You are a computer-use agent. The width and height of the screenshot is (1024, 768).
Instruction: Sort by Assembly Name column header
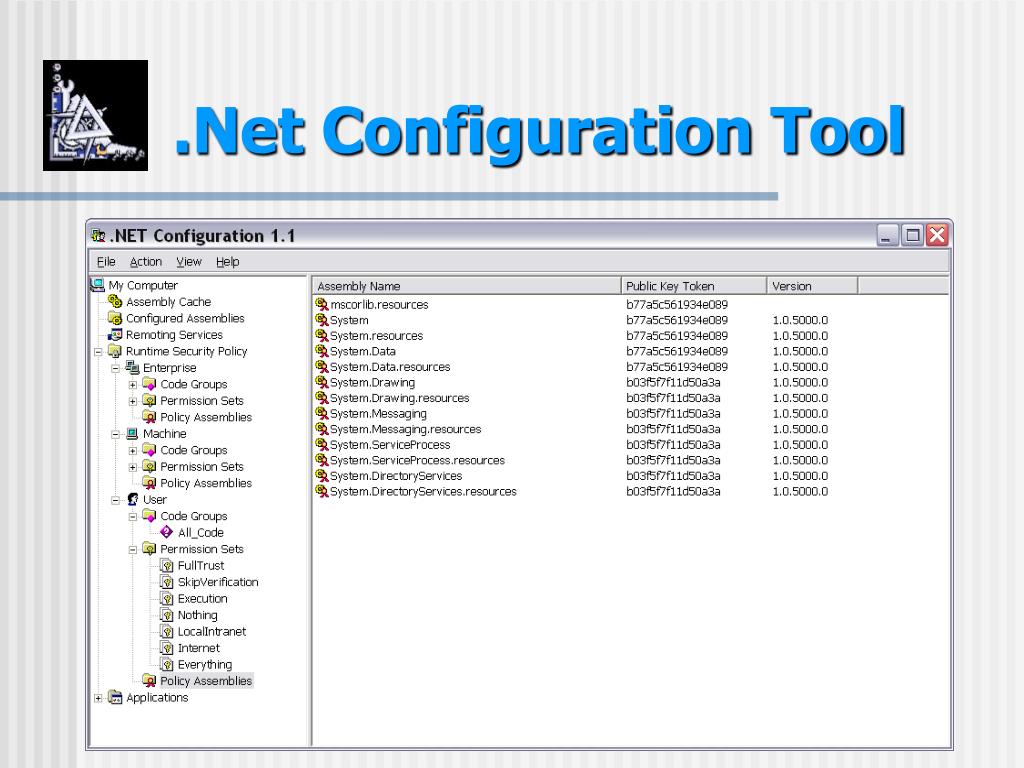466,286
